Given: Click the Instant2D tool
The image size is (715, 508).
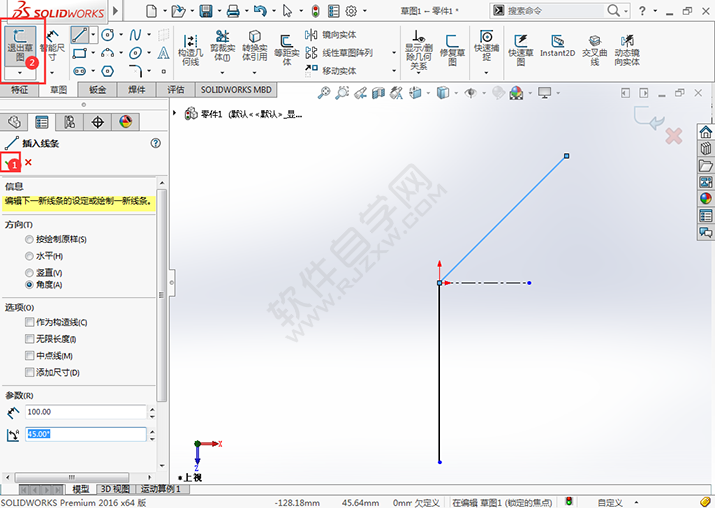Looking at the screenshot, I should [558, 47].
